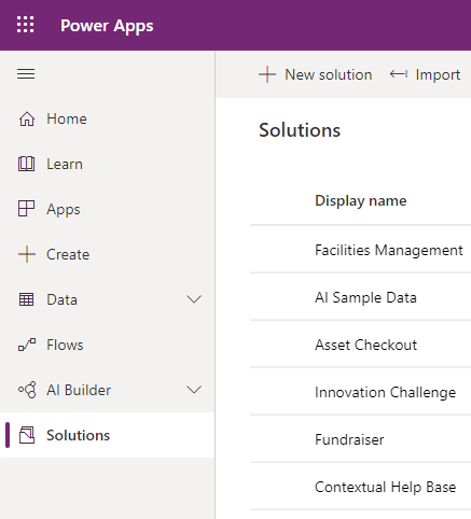Sort by Display name column header
Viewport: 471px width, 519px height.
(x=361, y=201)
